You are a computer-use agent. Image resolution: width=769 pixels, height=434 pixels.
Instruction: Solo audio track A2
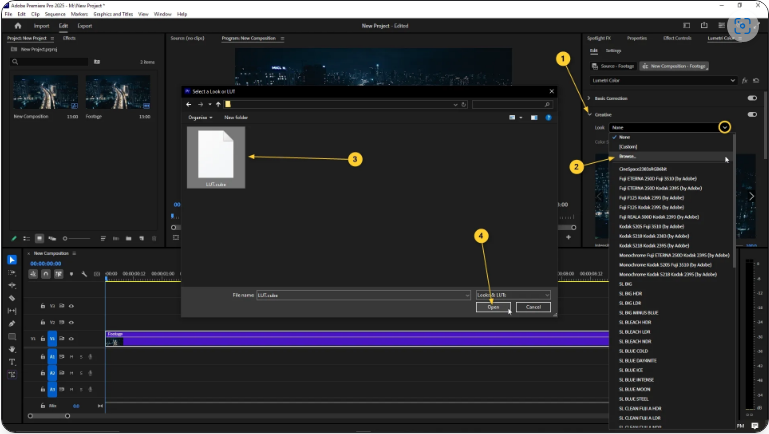(81, 373)
